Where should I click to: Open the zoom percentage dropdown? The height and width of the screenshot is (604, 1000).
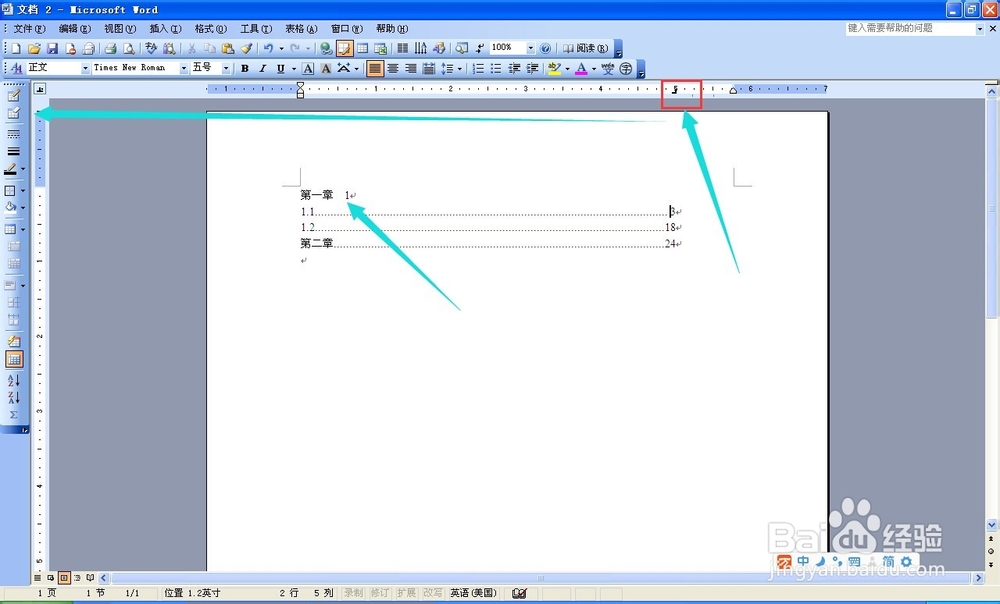coord(531,48)
